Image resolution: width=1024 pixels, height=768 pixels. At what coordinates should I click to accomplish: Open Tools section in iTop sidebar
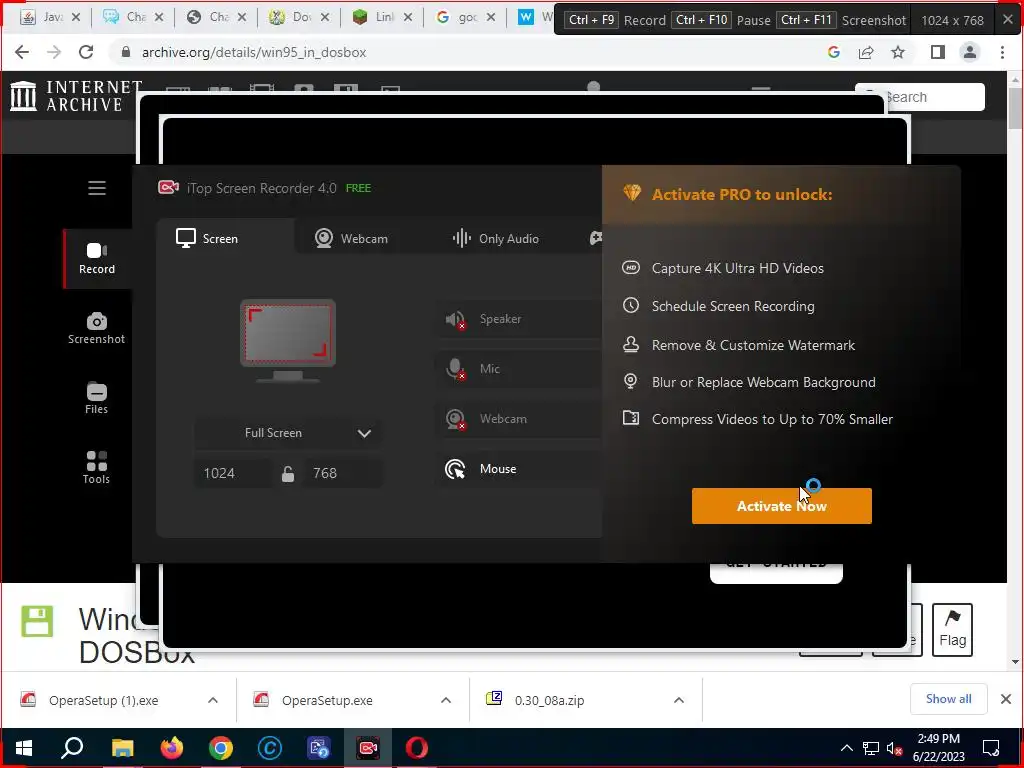(x=97, y=468)
